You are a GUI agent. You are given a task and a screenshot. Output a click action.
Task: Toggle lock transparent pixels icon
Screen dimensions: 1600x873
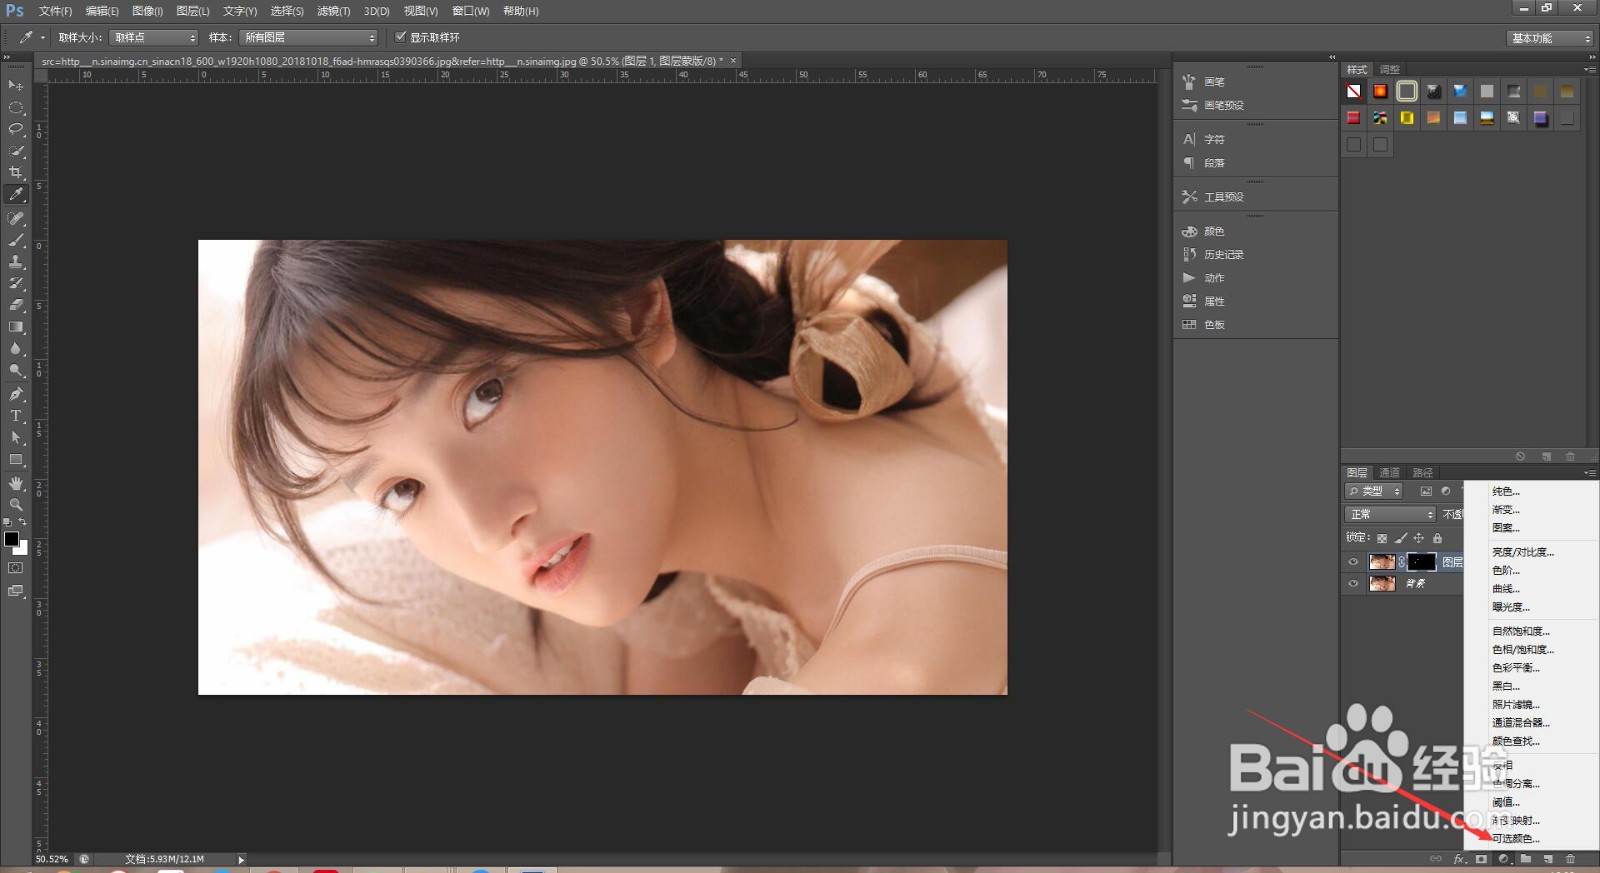coord(1382,538)
